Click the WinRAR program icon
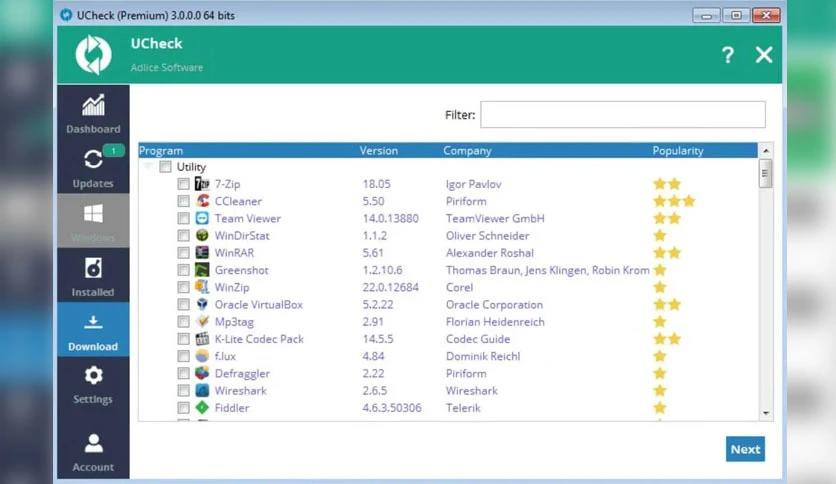836x484 pixels. 202,253
